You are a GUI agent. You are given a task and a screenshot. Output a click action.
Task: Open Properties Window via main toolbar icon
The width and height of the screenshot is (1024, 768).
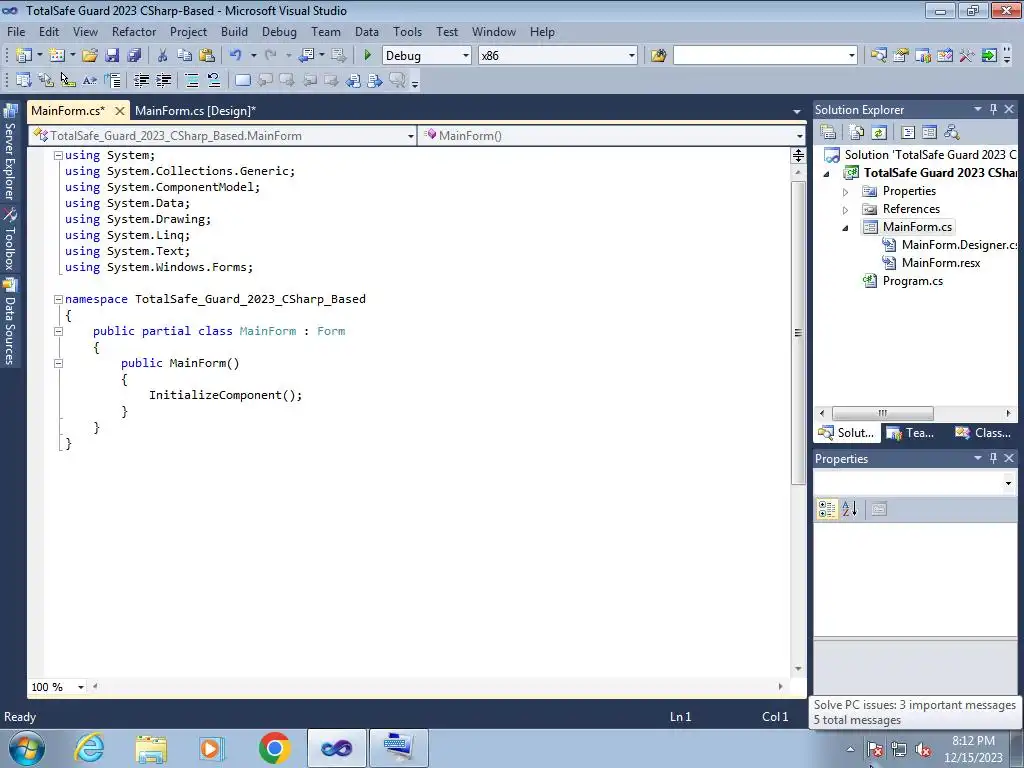coord(901,56)
